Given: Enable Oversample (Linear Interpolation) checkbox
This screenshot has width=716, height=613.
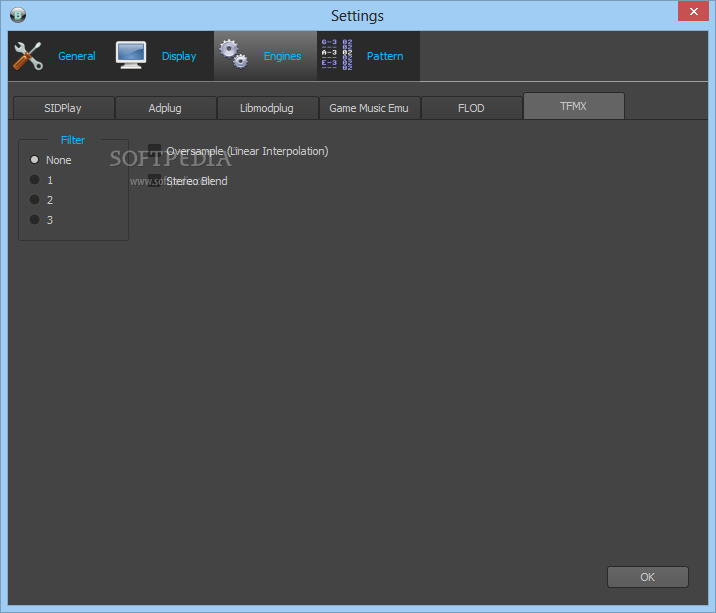Looking at the screenshot, I should pyautogui.click(x=154, y=151).
